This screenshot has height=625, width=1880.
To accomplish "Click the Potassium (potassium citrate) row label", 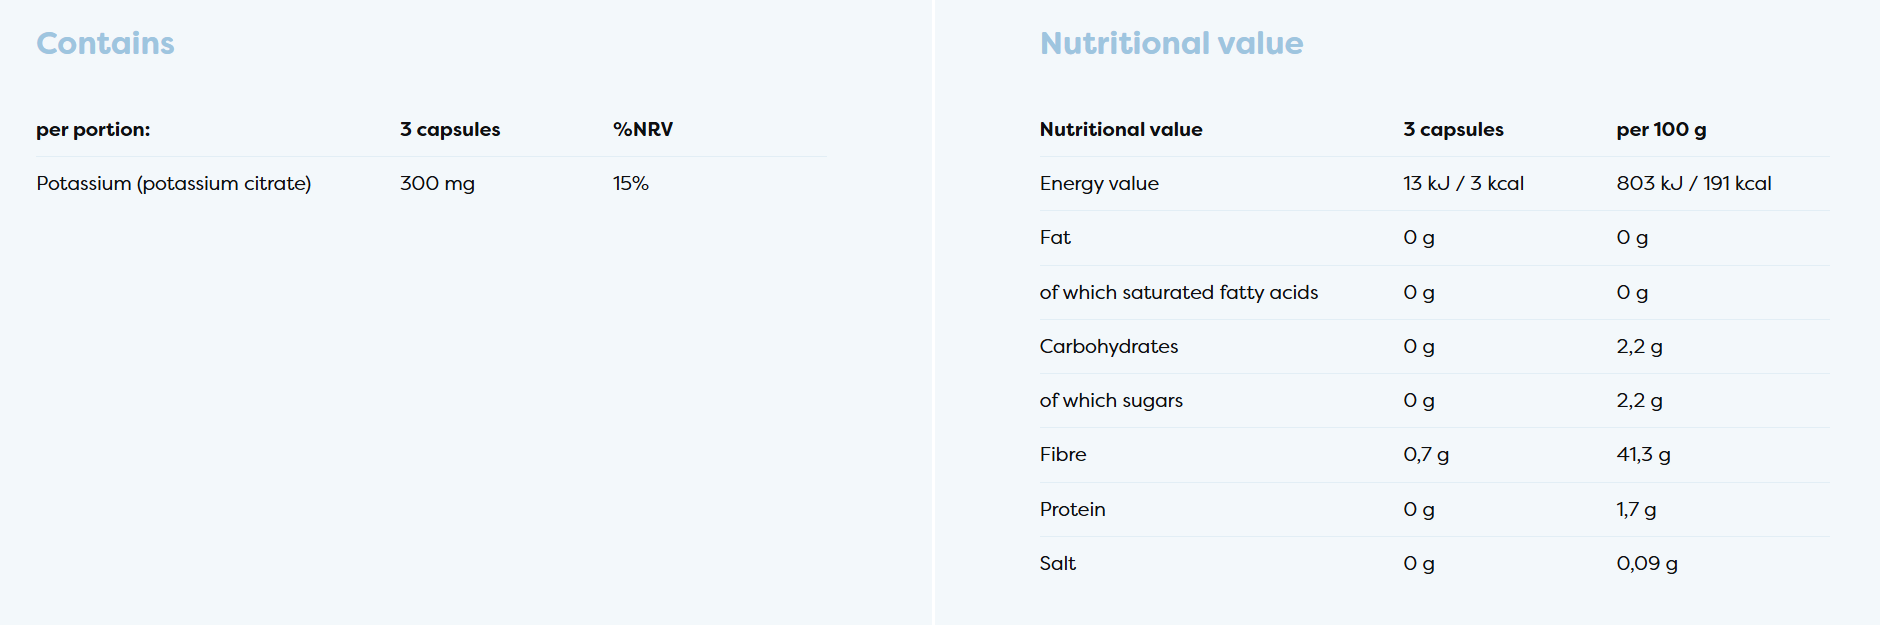I will pyautogui.click(x=174, y=183).
